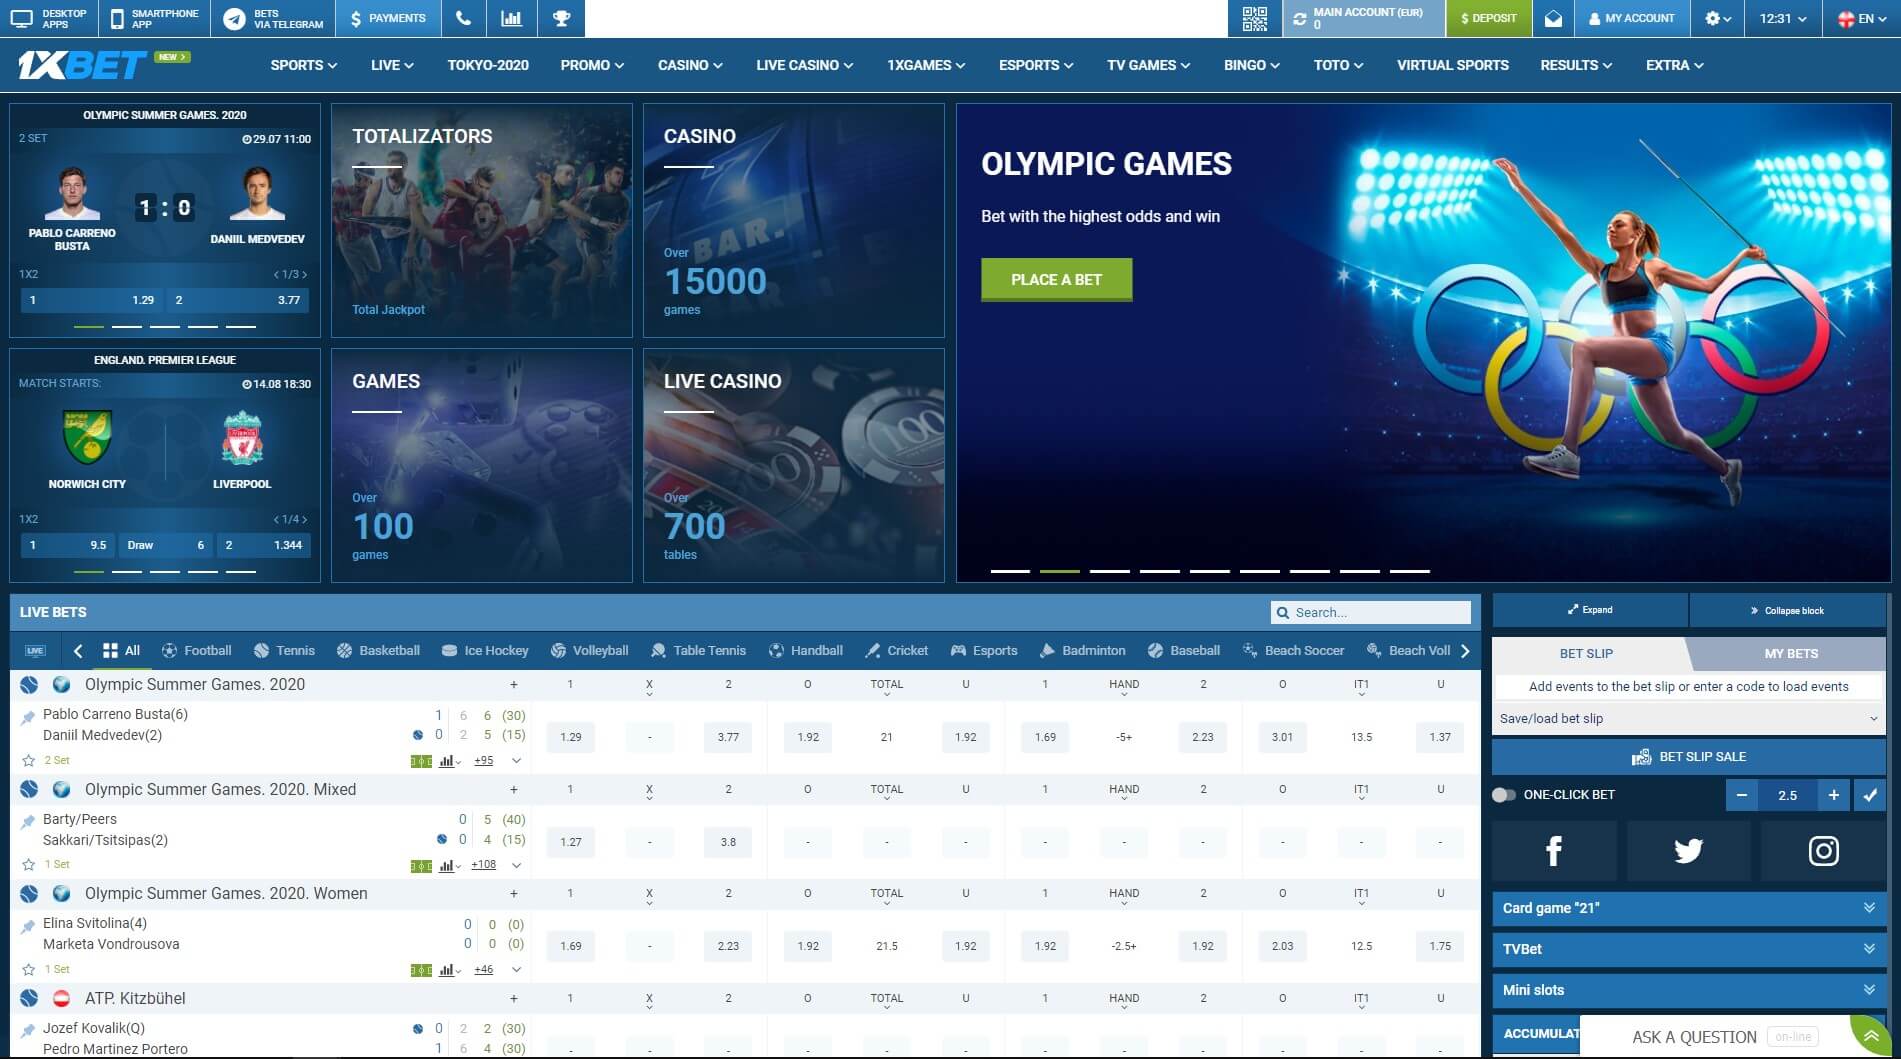1901x1059 pixels.
Task: Pin the Pablo Carreno Busta match
Action: click(x=28, y=716)
